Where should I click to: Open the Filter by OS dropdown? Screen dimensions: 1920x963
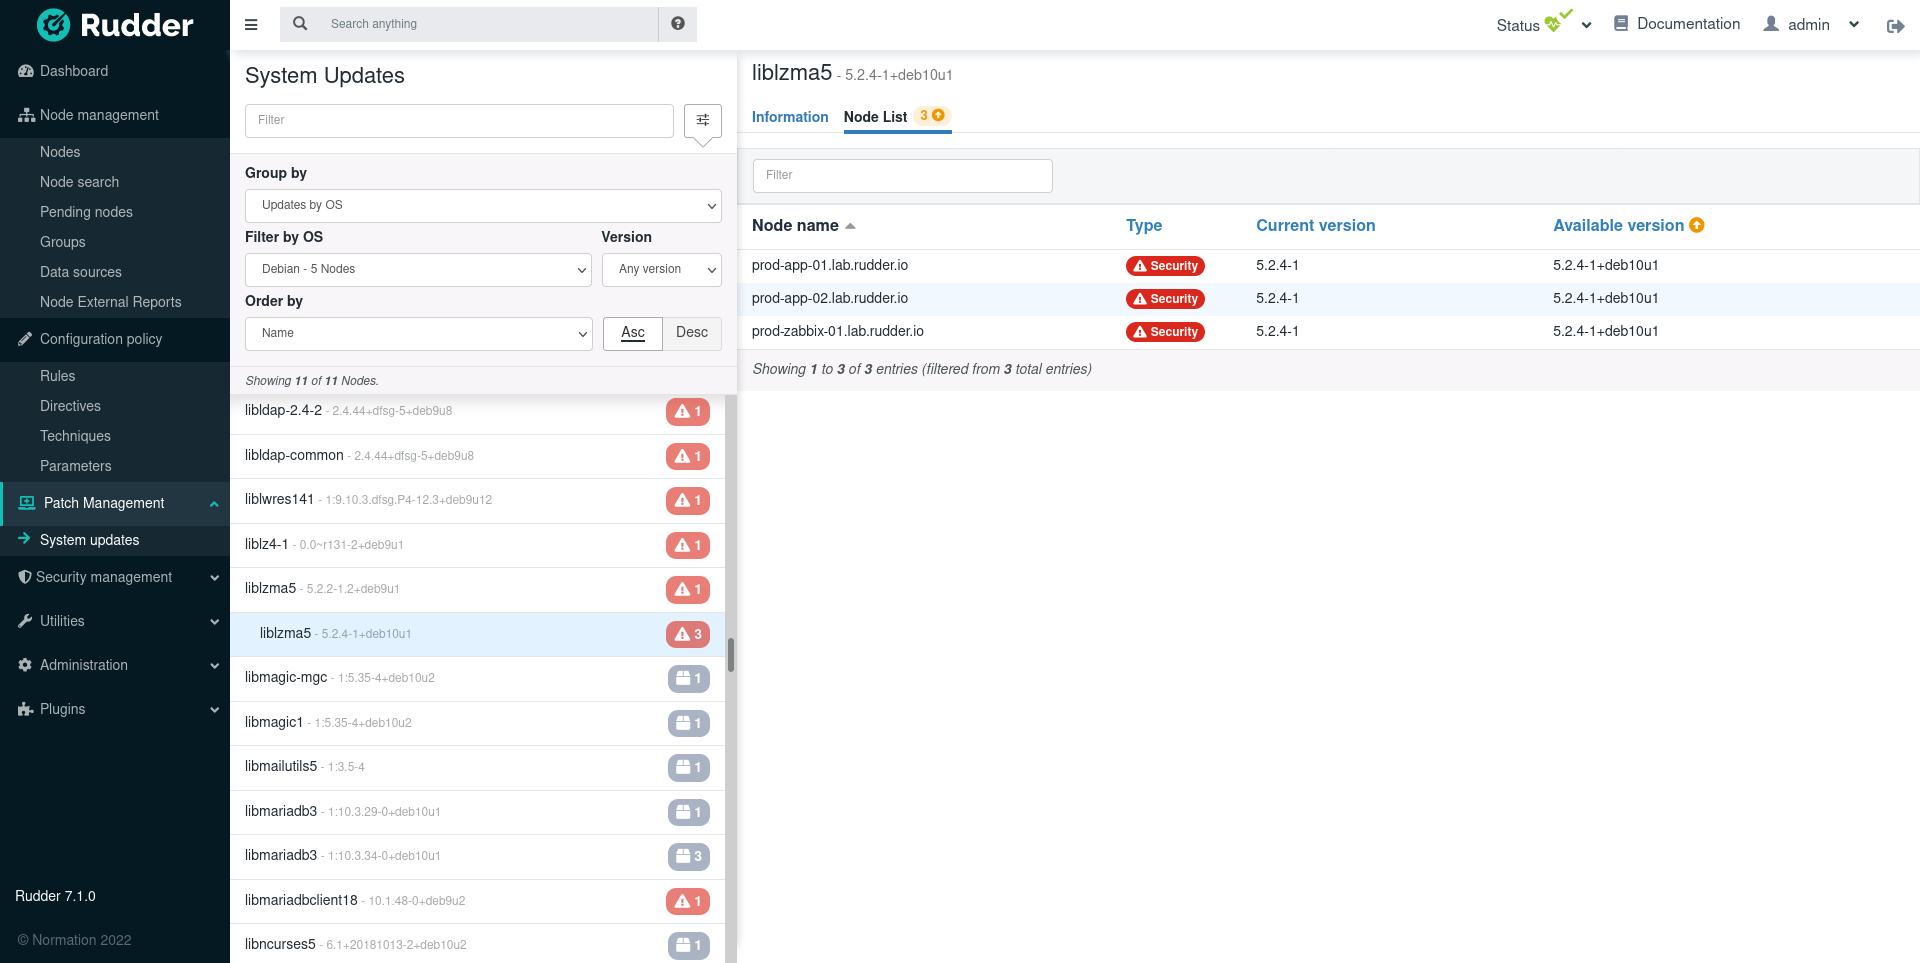click(x=418, y=269)
